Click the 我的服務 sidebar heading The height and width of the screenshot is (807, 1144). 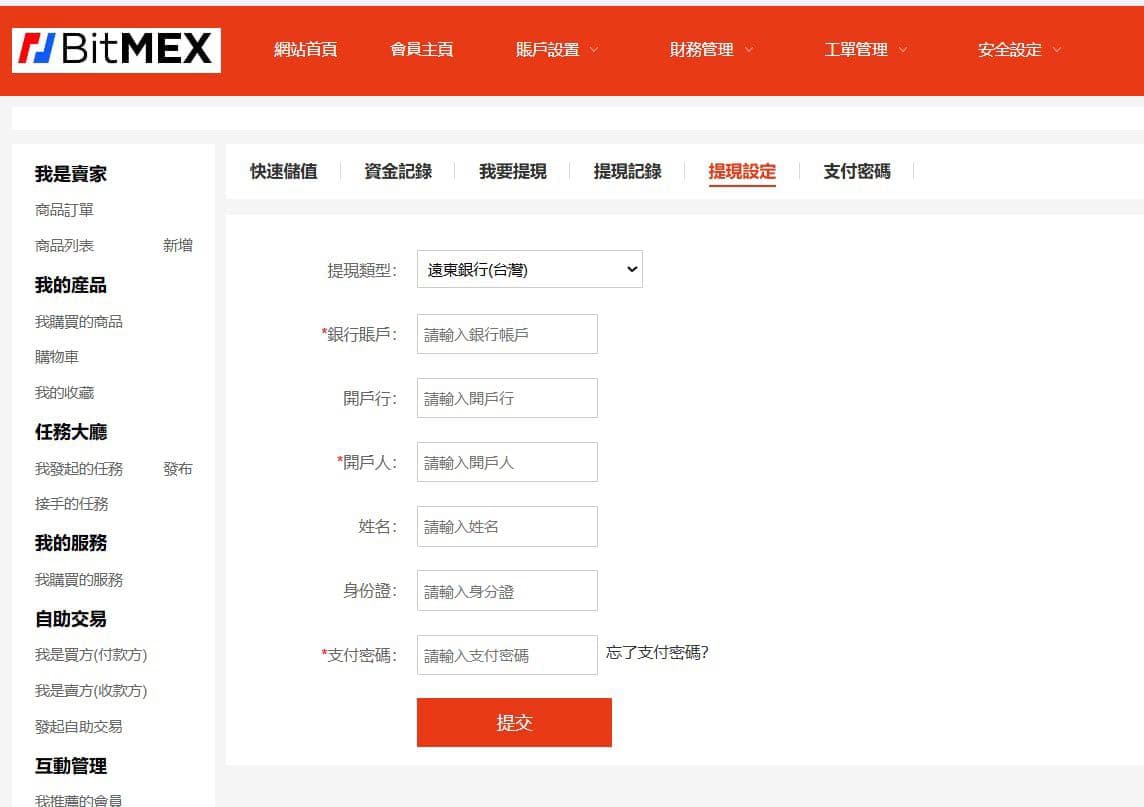[71, 543]
